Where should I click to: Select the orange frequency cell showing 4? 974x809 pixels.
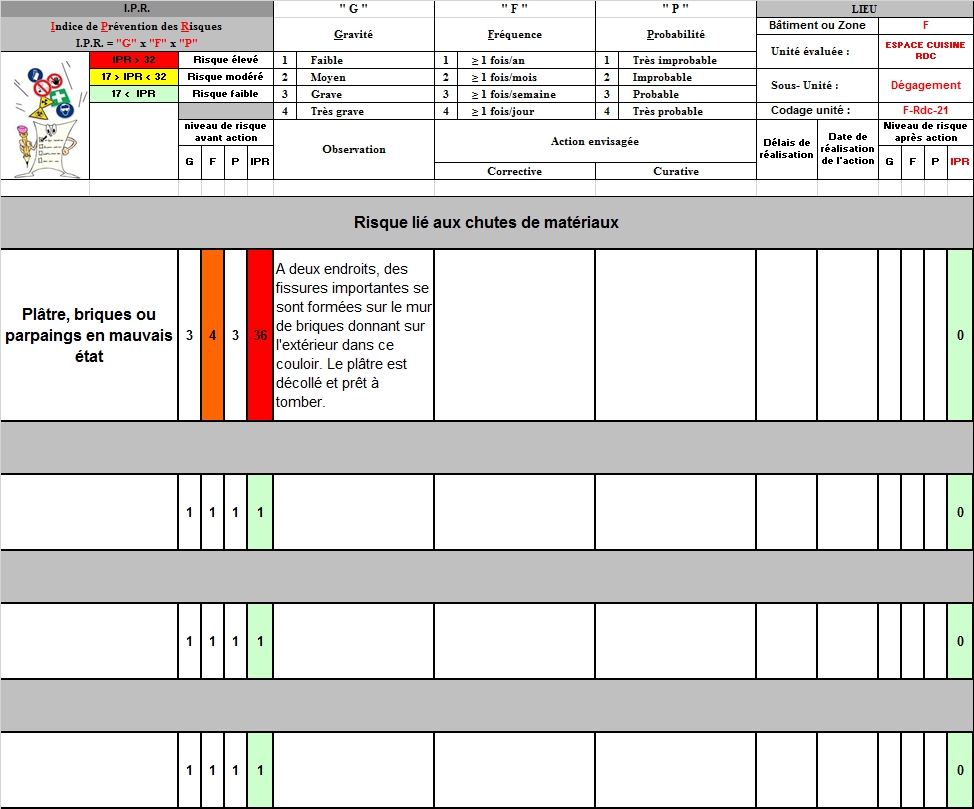212,335
